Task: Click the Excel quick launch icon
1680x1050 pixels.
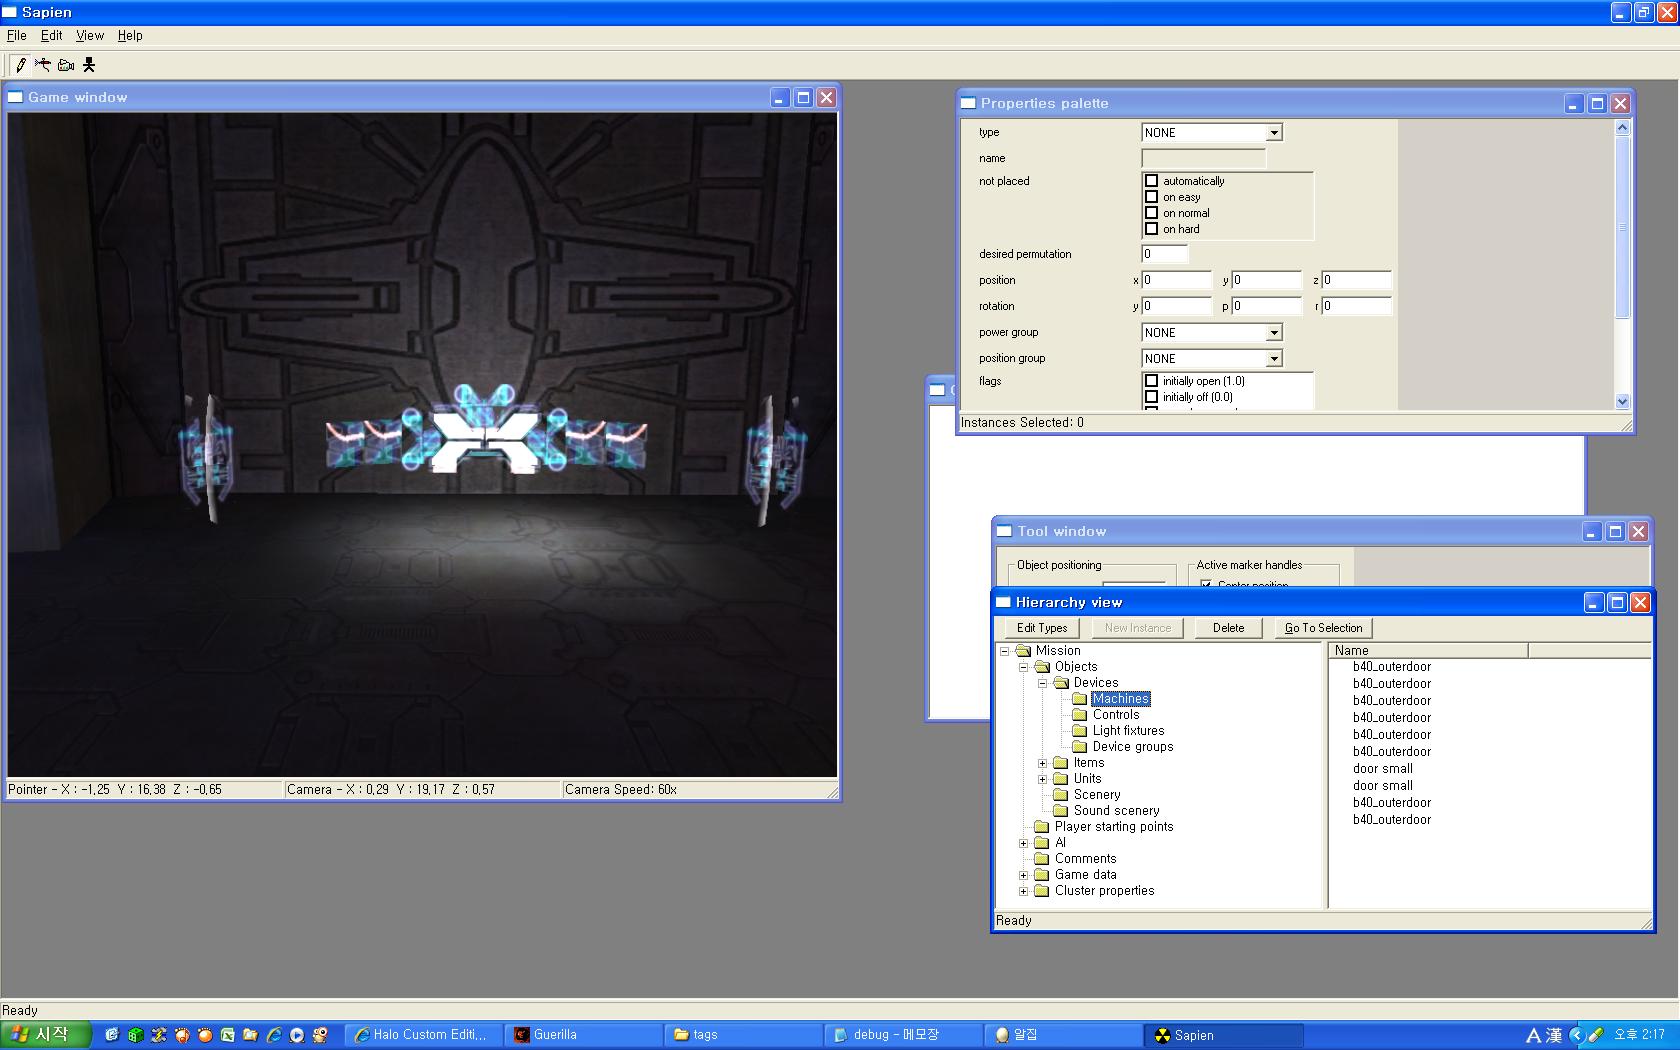Action: tap(227, 1035)
